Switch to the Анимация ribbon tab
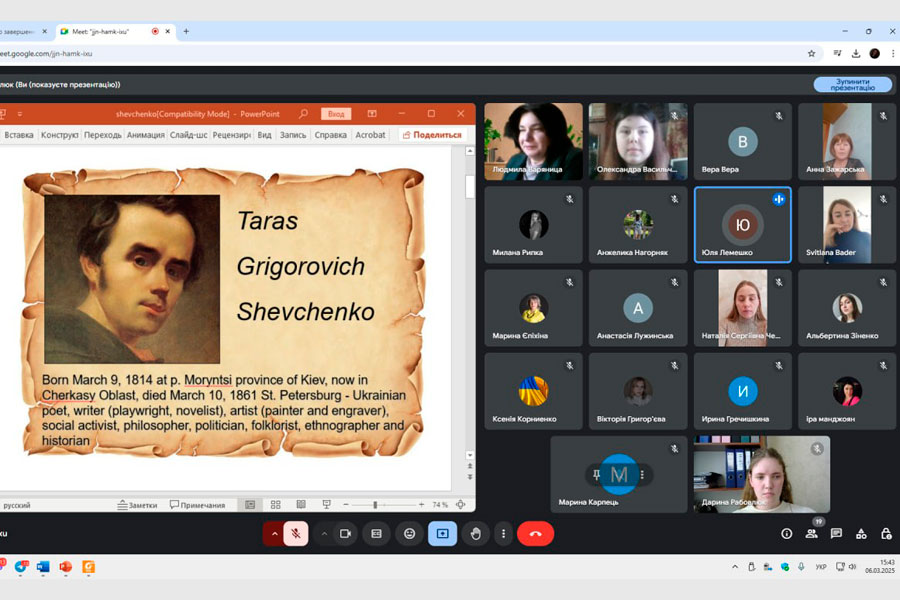900x600 pixels. tap(145, 135)
